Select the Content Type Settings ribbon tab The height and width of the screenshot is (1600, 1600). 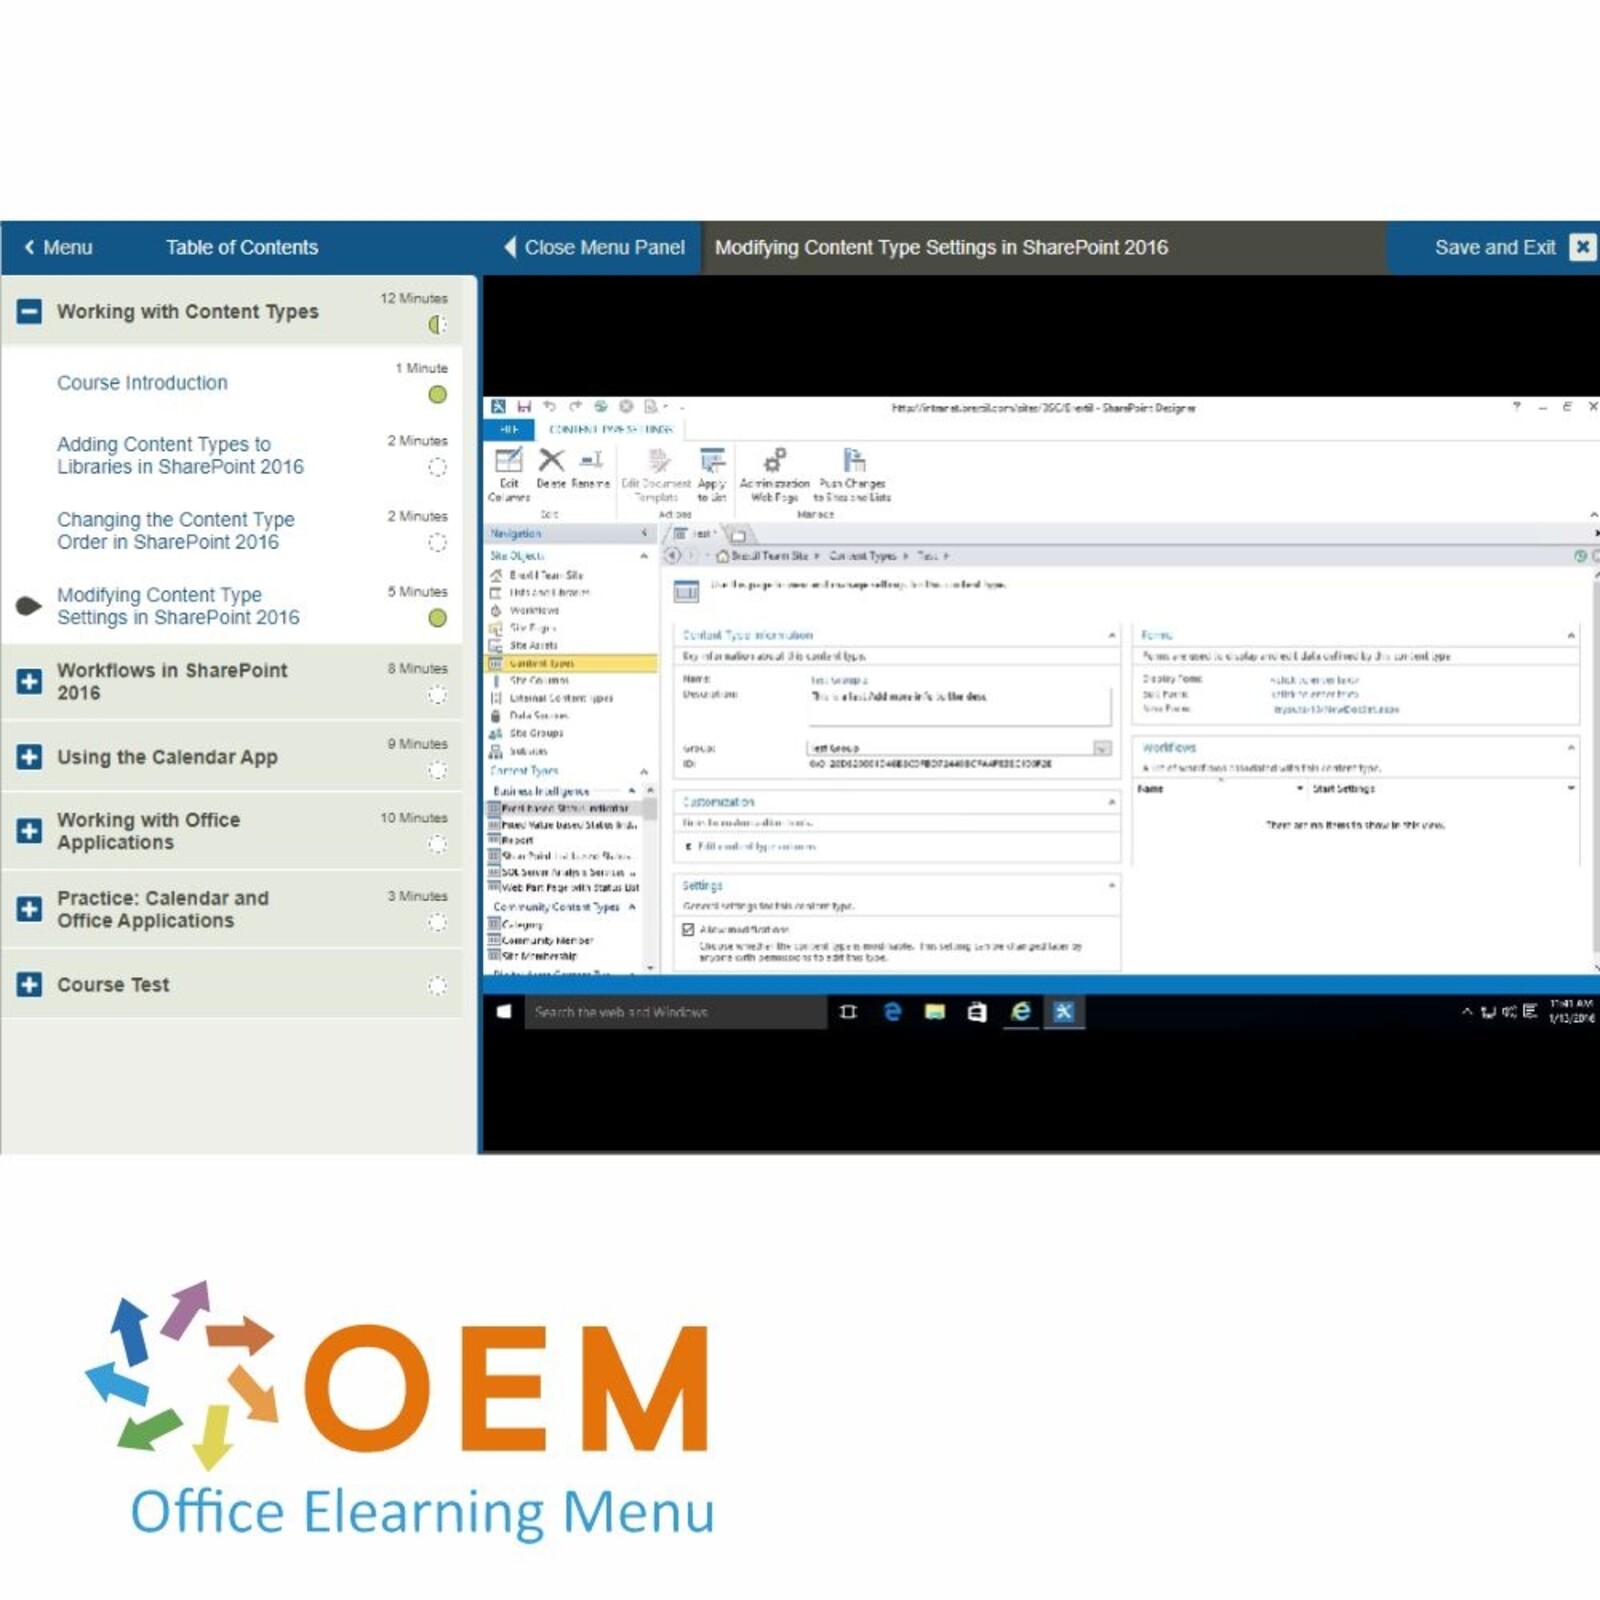pos(611,429)
